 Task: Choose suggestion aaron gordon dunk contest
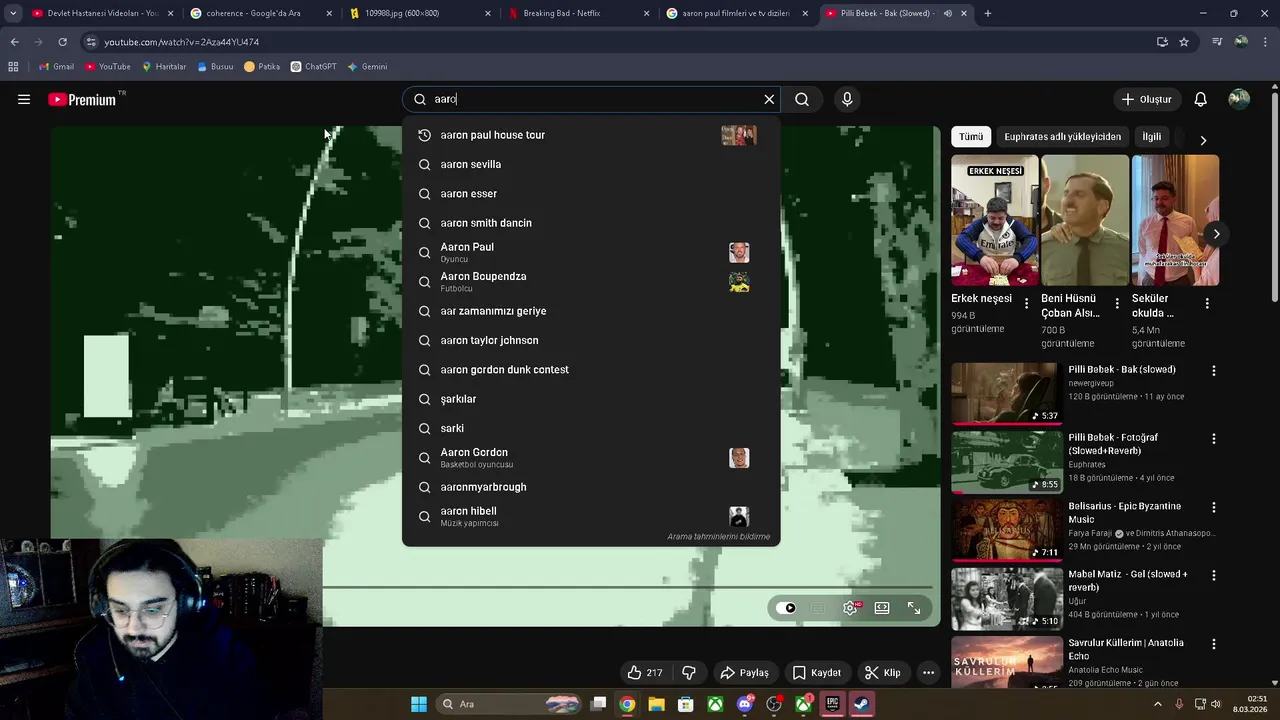coord(590,370)
